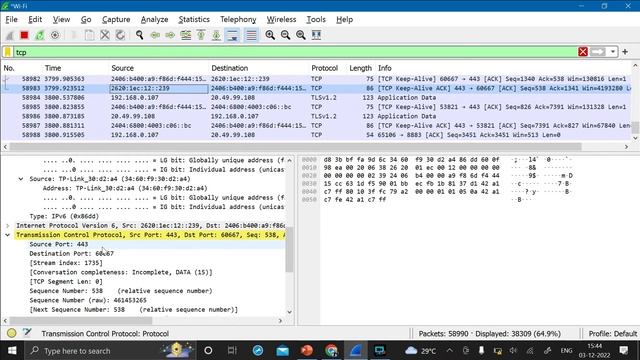640x360 pixels.
Task: Click the taskbar search box
Action: [110, 350]
